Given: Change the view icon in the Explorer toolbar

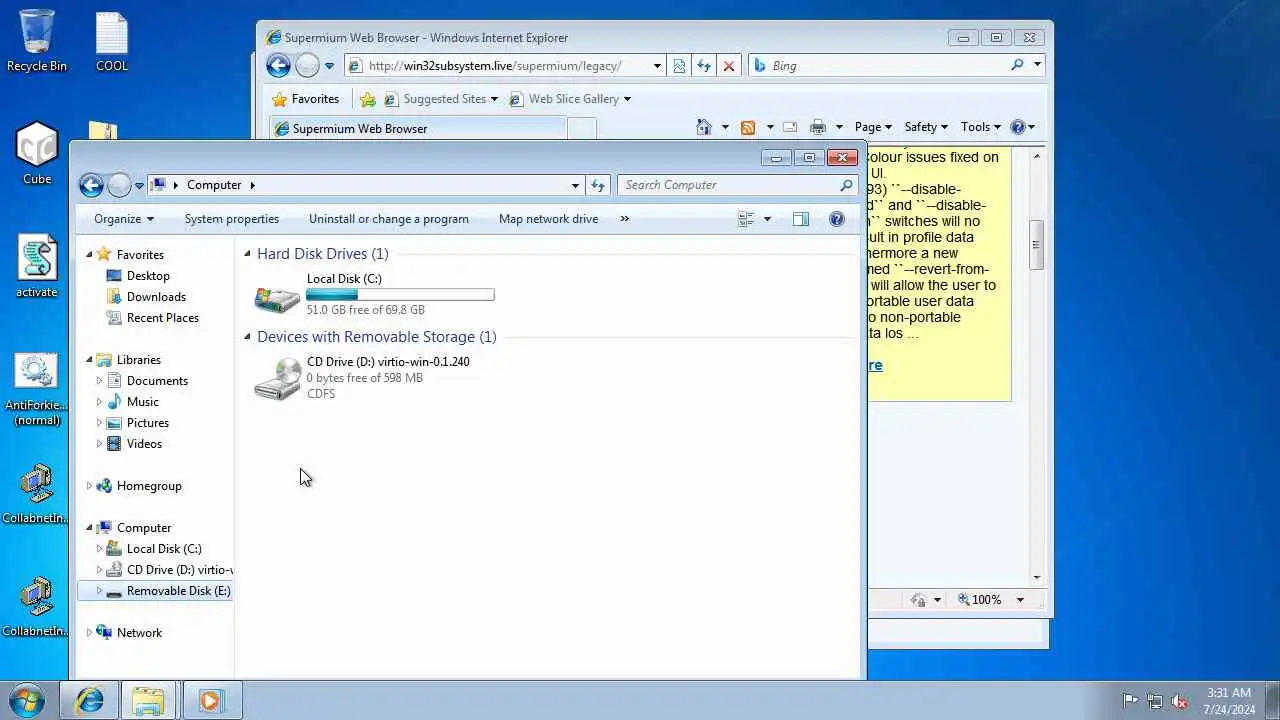Looking at the screenshot, I should click(x=746, y=219).
